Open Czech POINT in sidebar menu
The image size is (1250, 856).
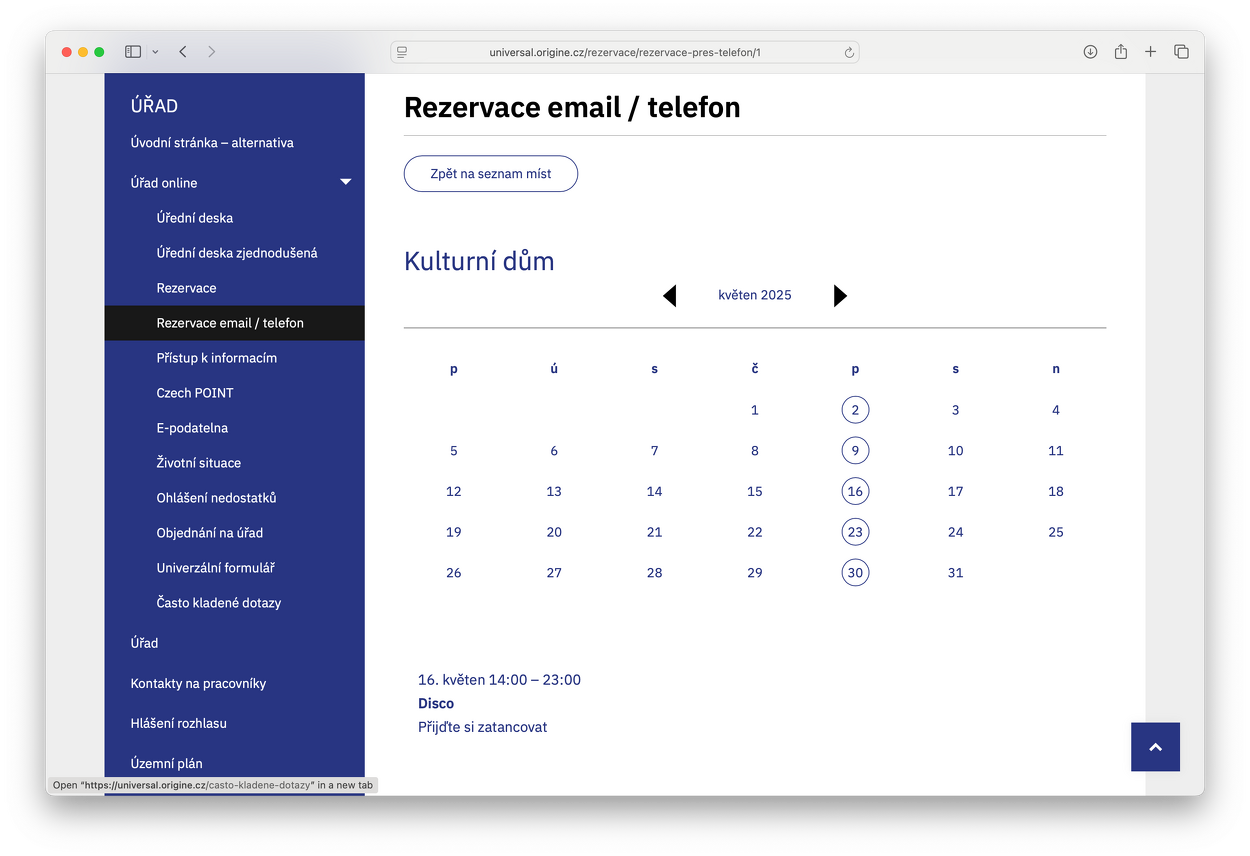tap(195, 393)
